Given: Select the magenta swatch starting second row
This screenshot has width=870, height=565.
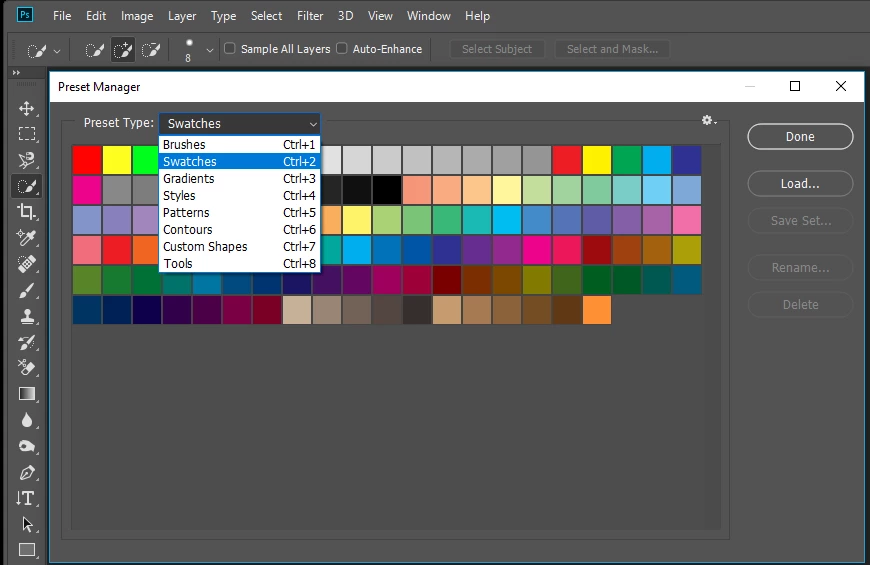Looking at the screenshot, I should tap(87, 190).
